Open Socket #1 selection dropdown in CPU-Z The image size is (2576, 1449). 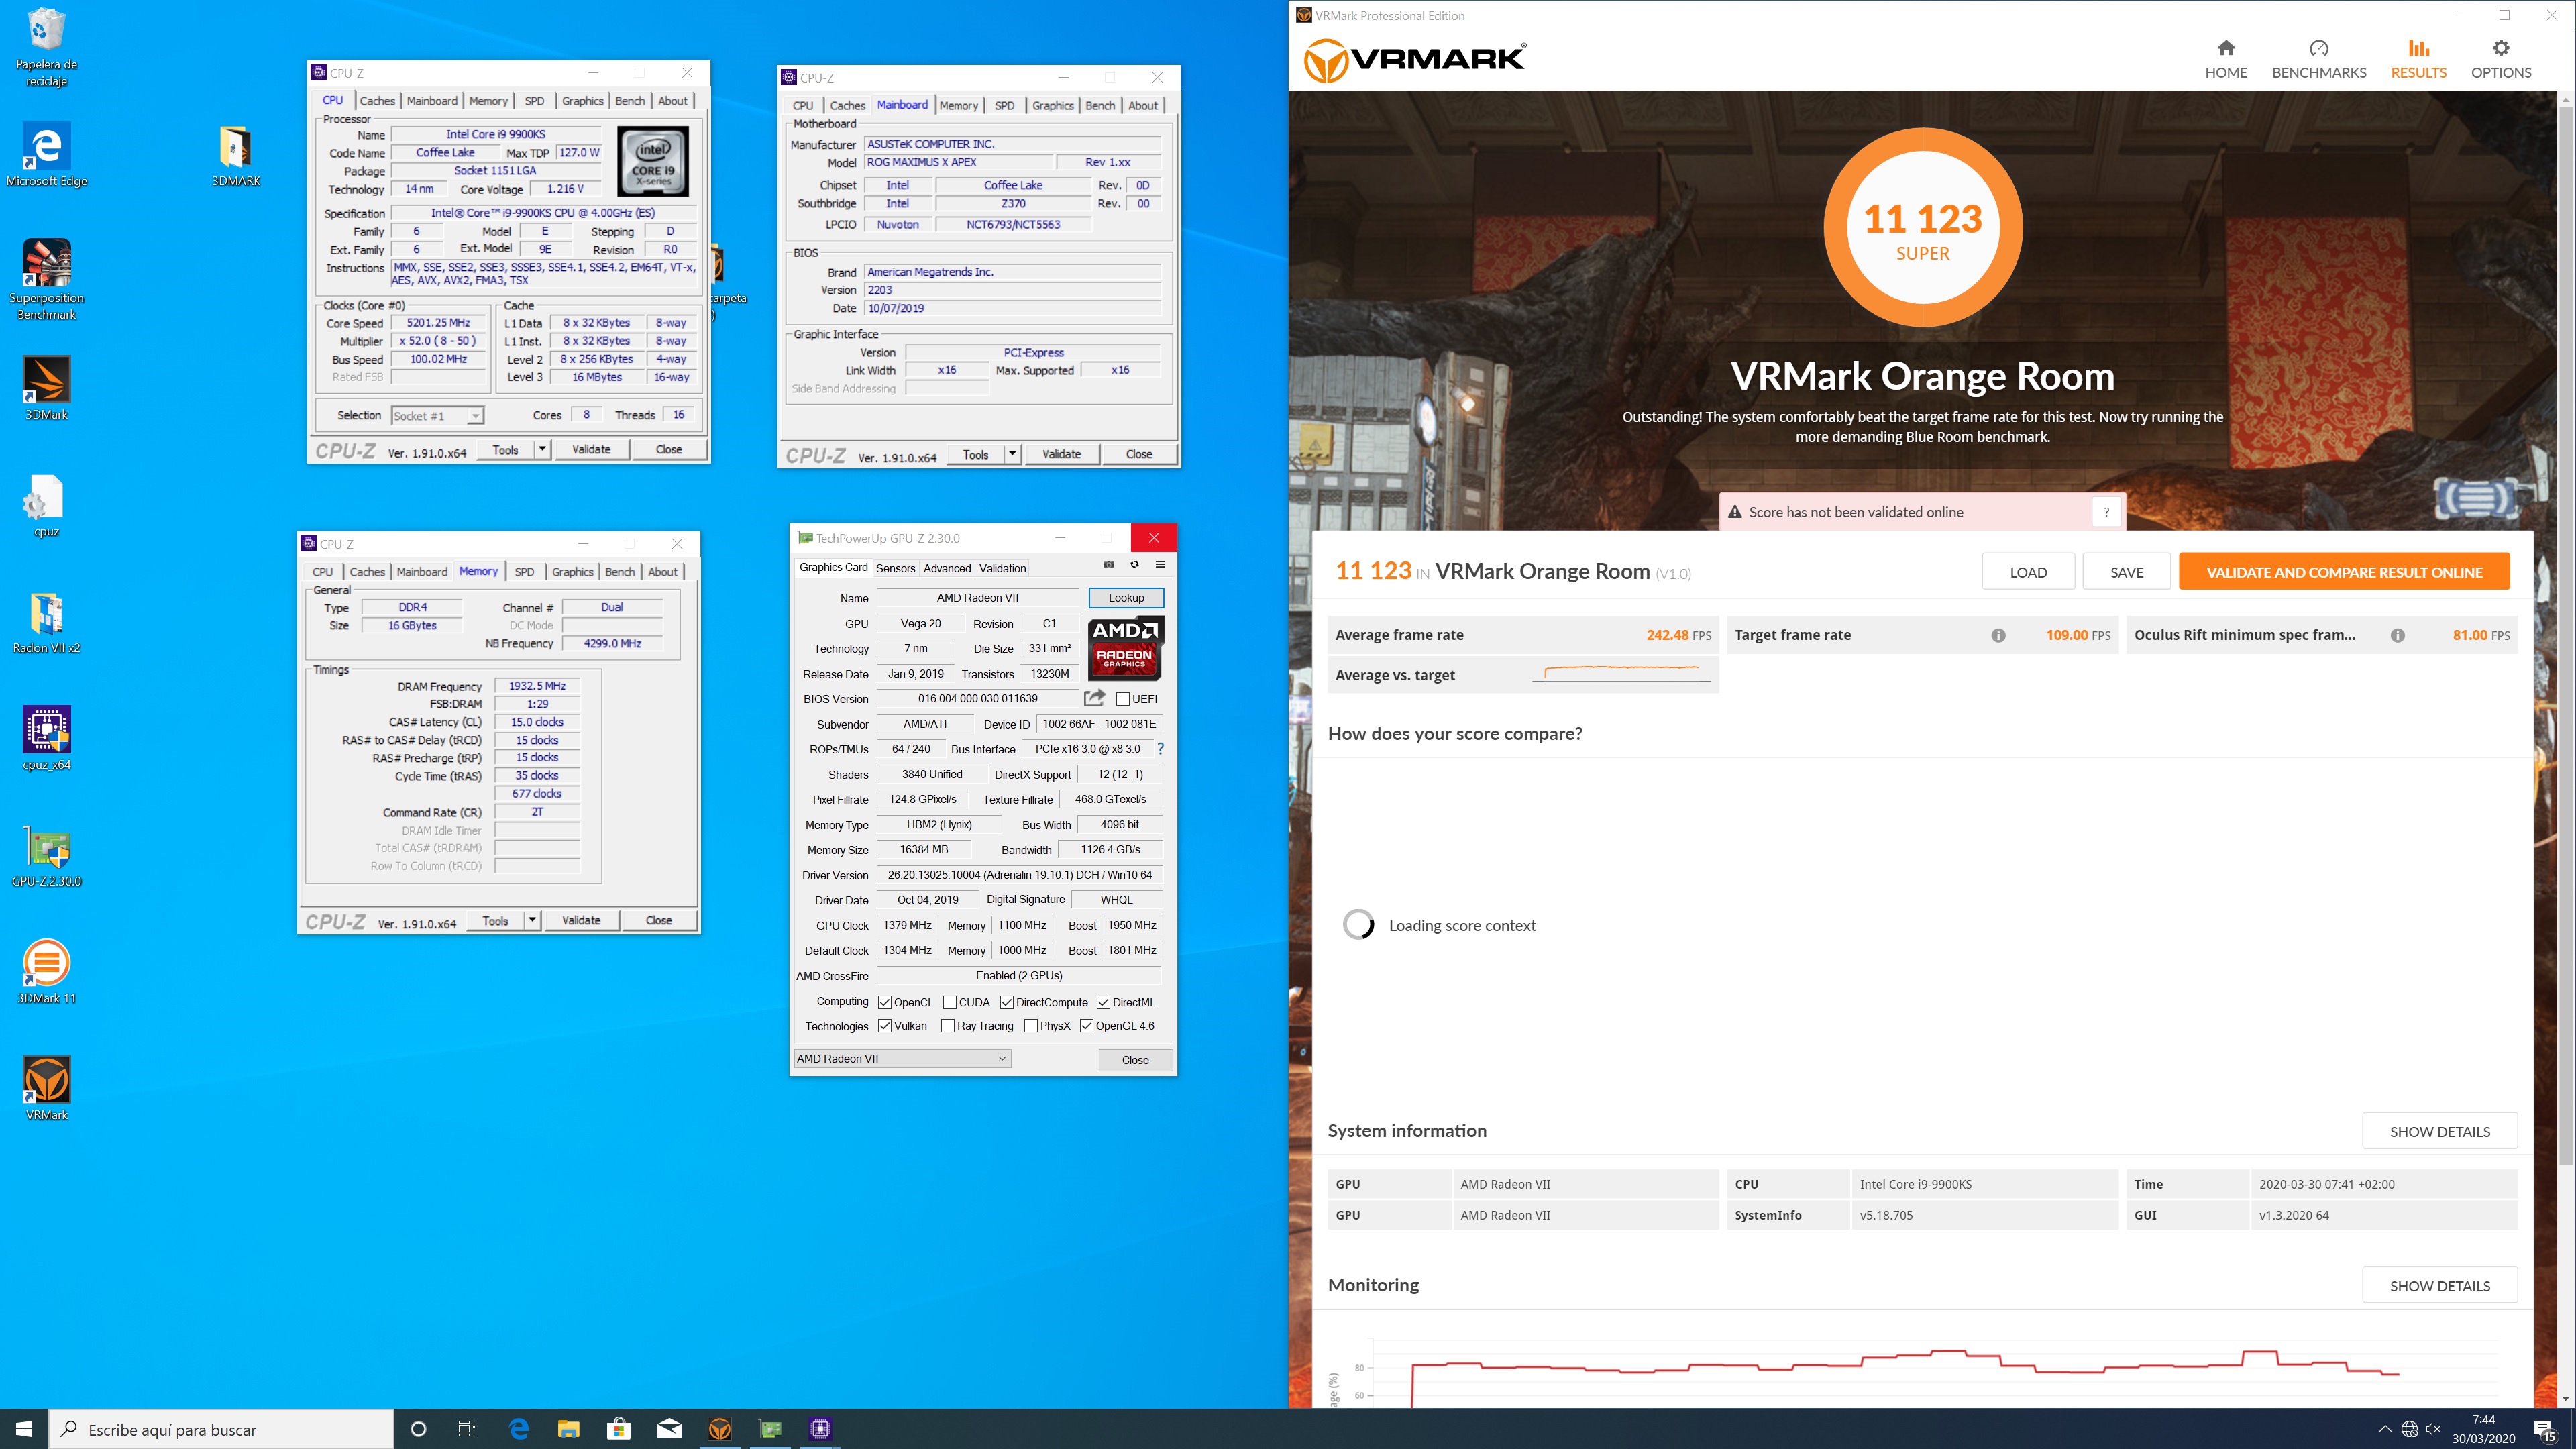click(x=437, y=415)
